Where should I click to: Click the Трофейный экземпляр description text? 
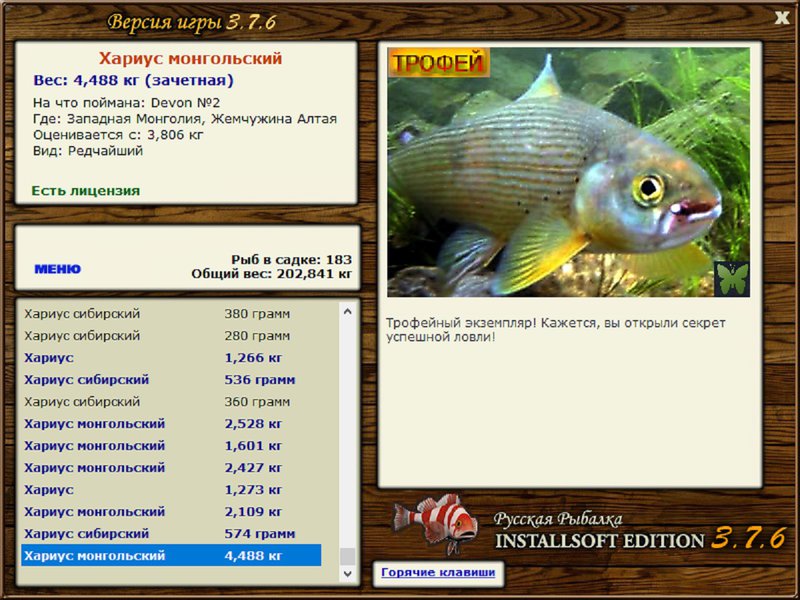click(x=556, y=330)
